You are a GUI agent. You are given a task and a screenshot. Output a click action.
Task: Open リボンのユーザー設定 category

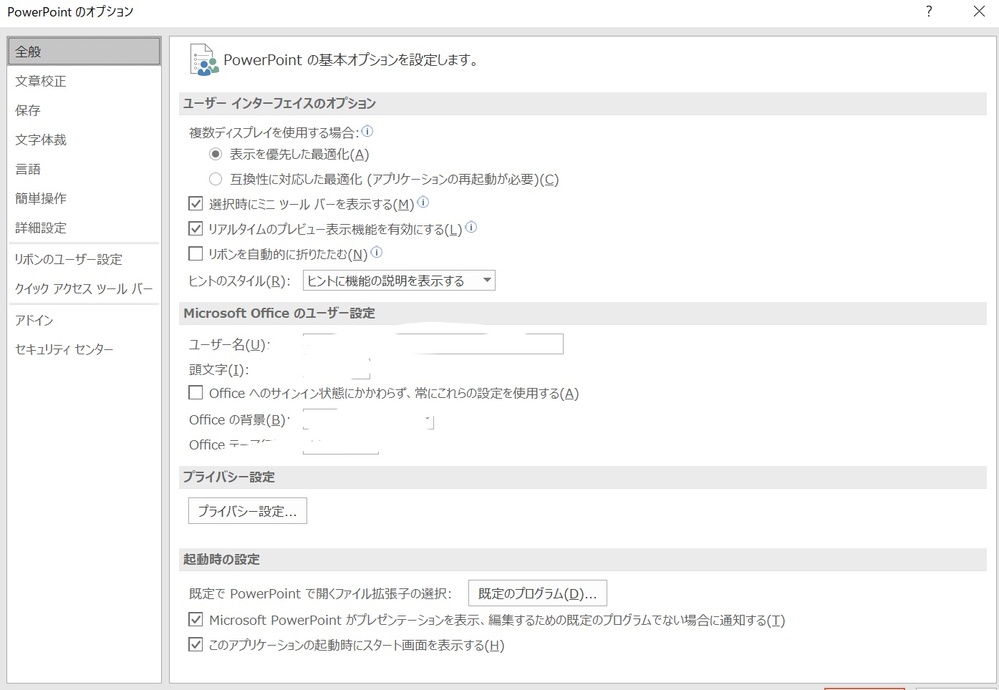(84, 259)
